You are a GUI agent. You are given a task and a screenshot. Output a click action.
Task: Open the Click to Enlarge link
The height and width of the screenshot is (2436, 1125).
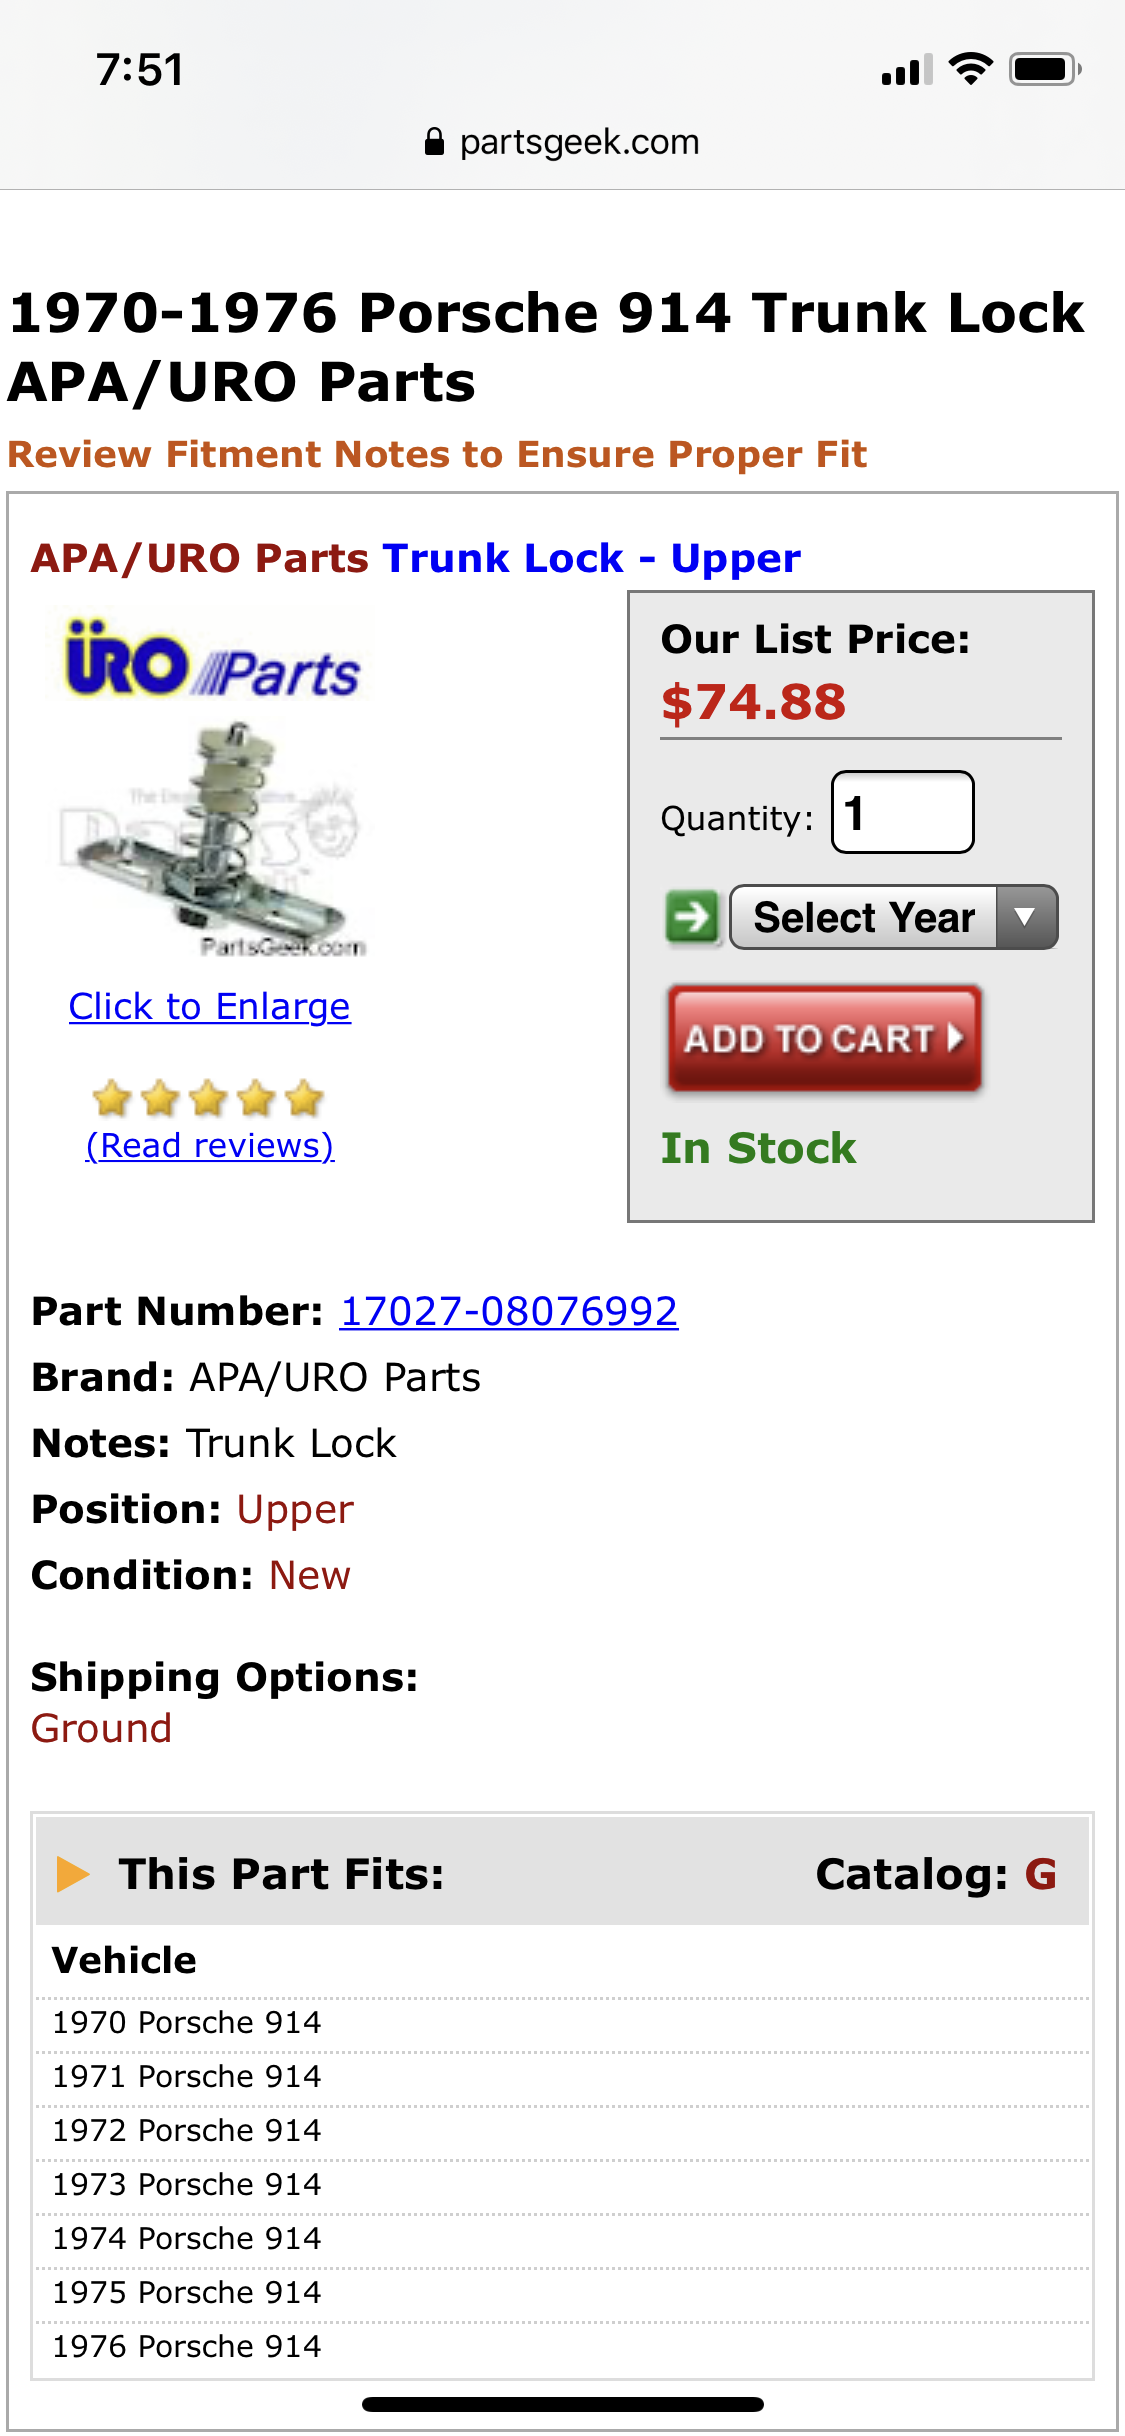210,1006
